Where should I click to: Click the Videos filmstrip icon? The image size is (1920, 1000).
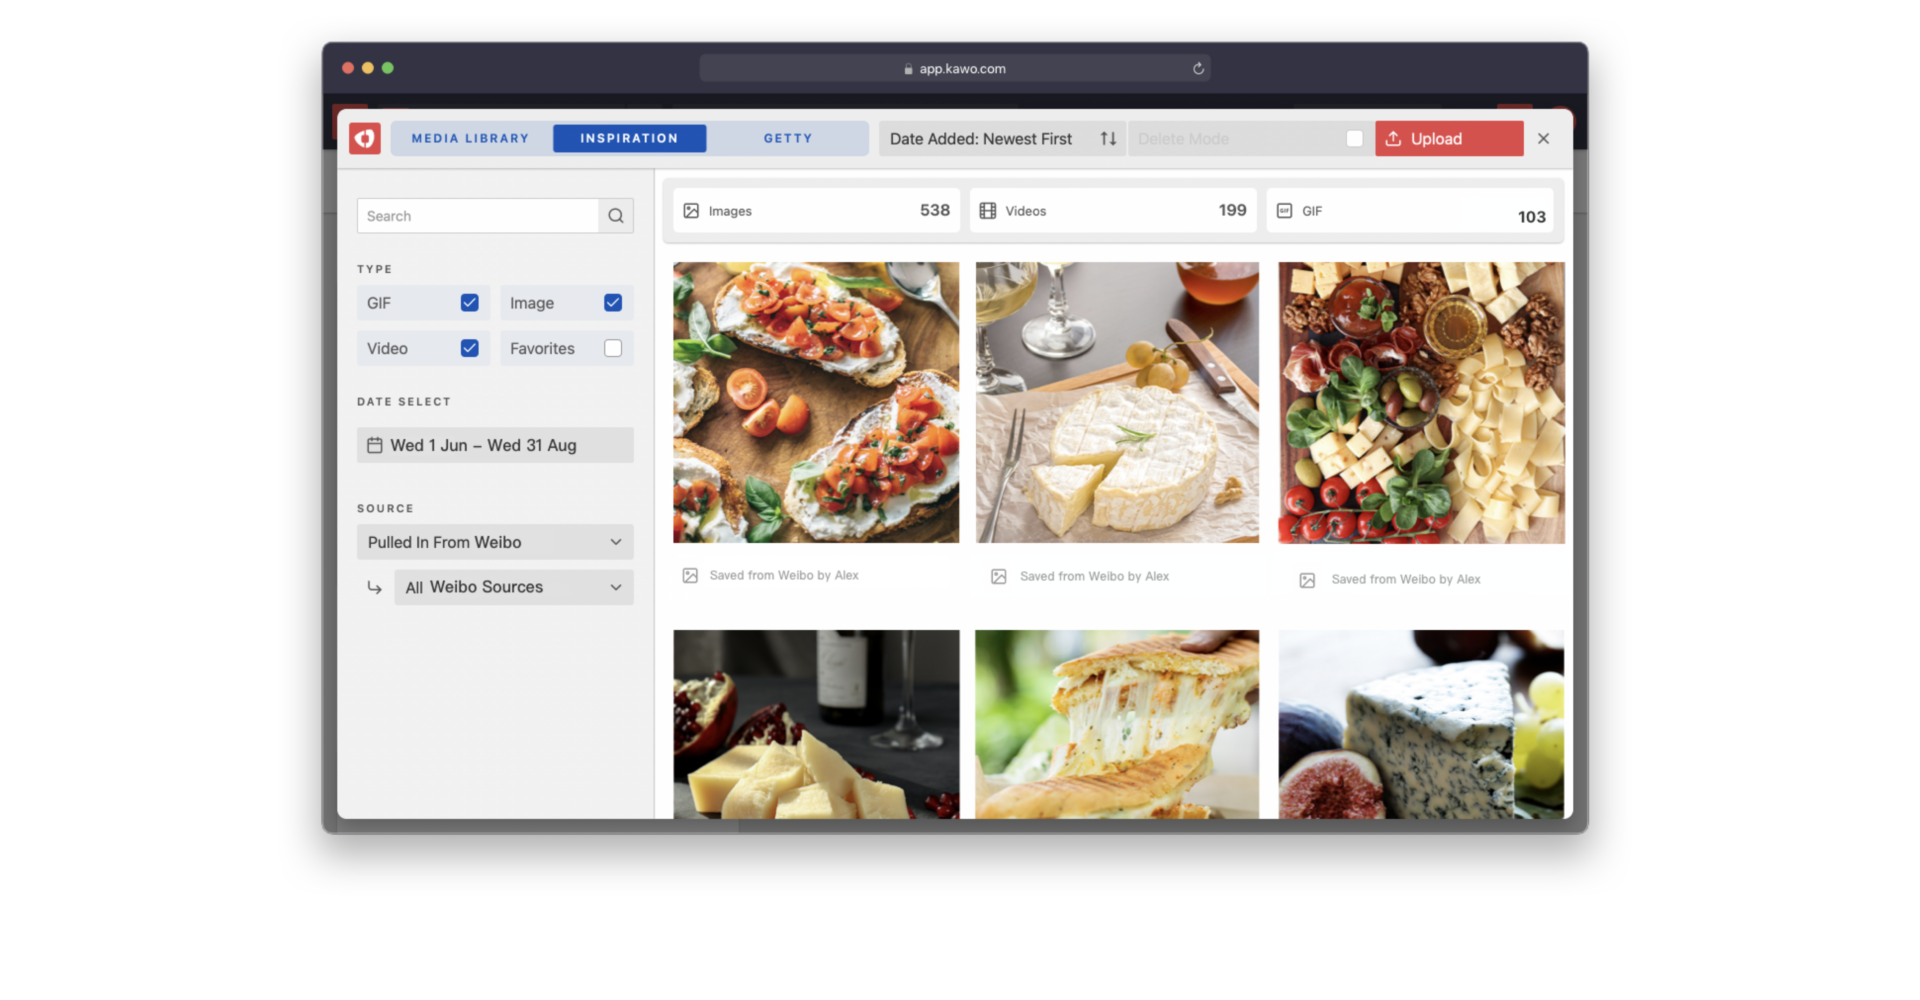[x=988, y=210]
